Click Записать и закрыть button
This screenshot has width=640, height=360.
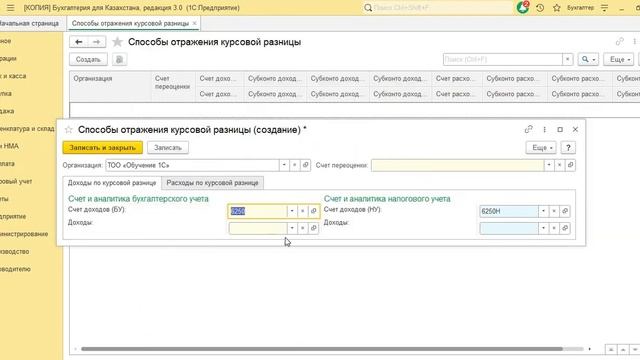pos(102,148)
